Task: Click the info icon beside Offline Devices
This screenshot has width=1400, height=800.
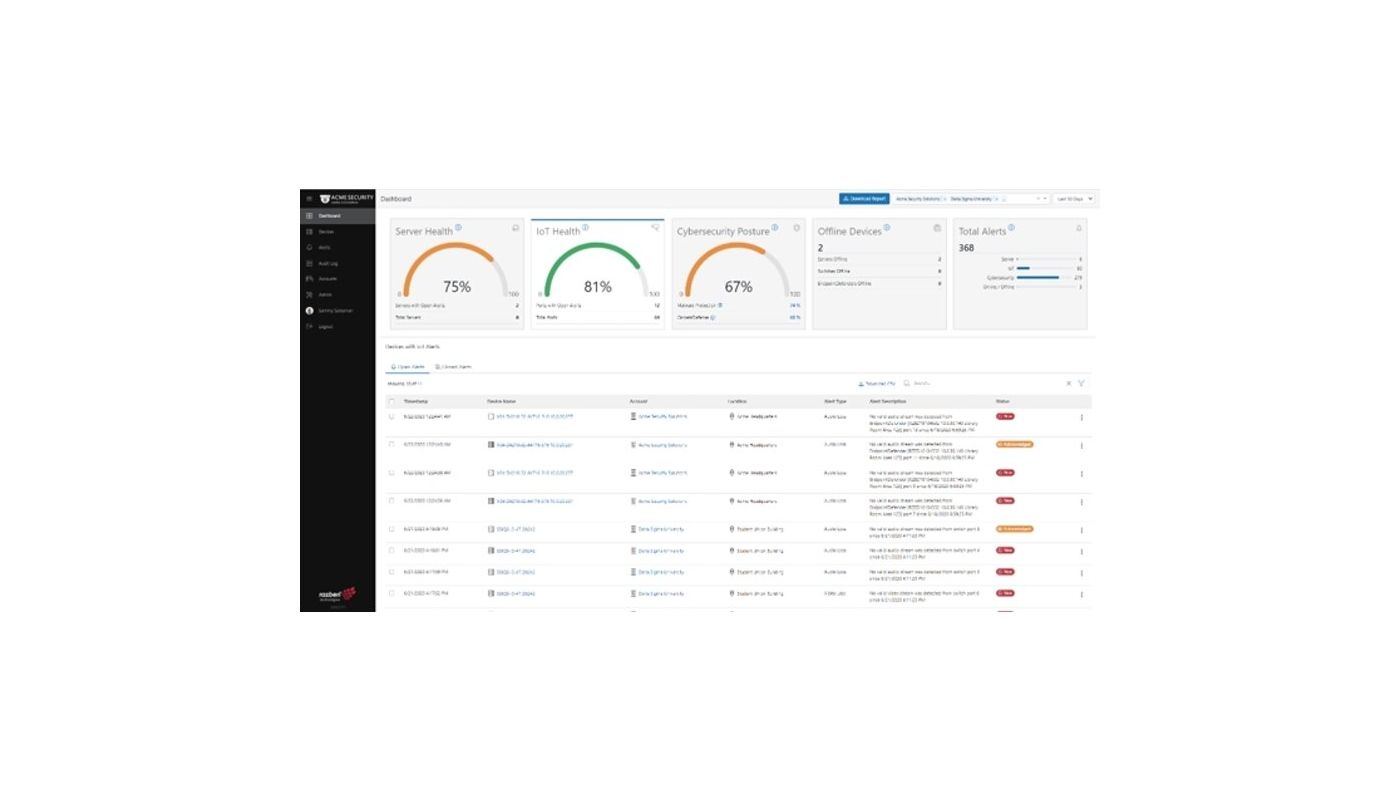Action: pyautogui.click(x=887, y=228)
